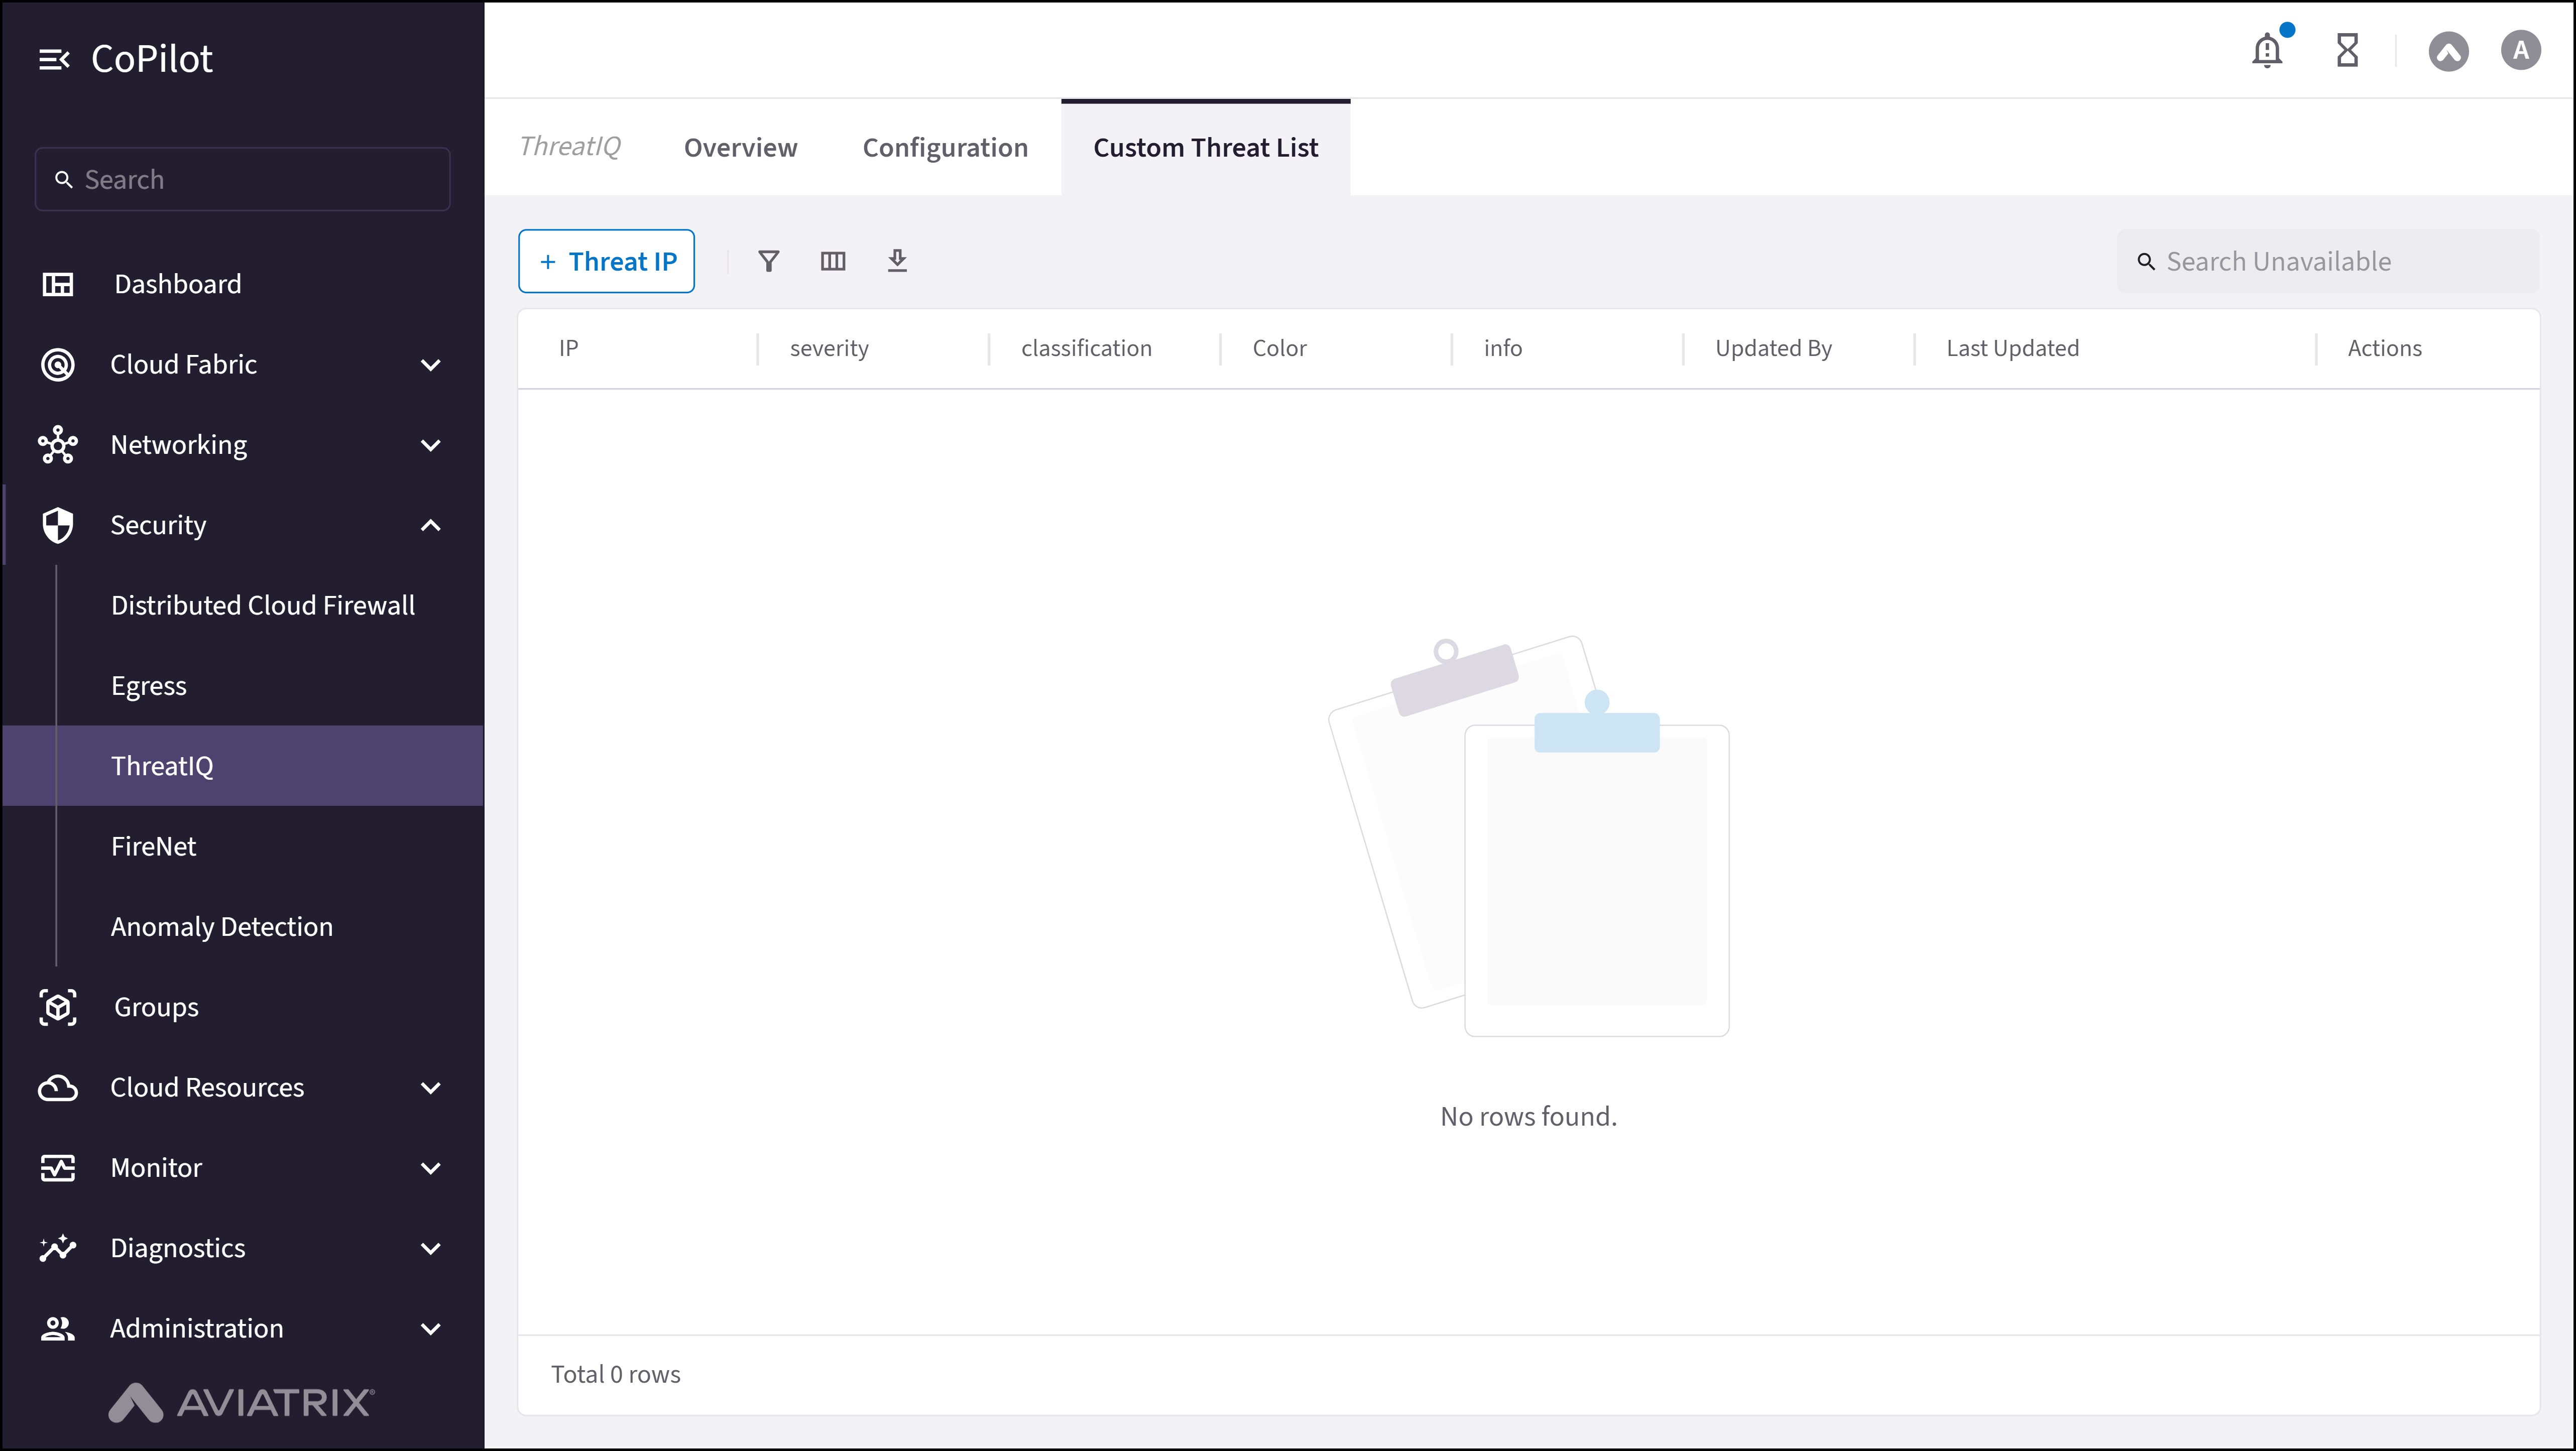2576x1451 pixels.
Task: Download the threat list via export icon
Action: [897, 261]
